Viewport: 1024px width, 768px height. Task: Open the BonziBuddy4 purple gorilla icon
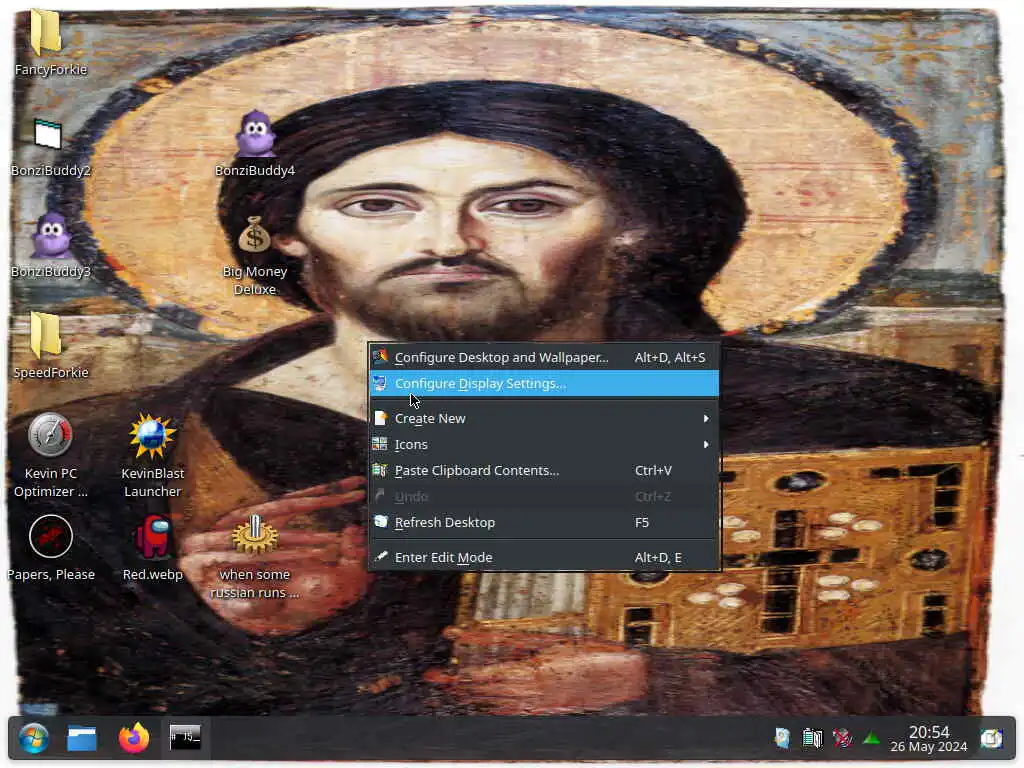pyautogui.click(x=255, y=144)
